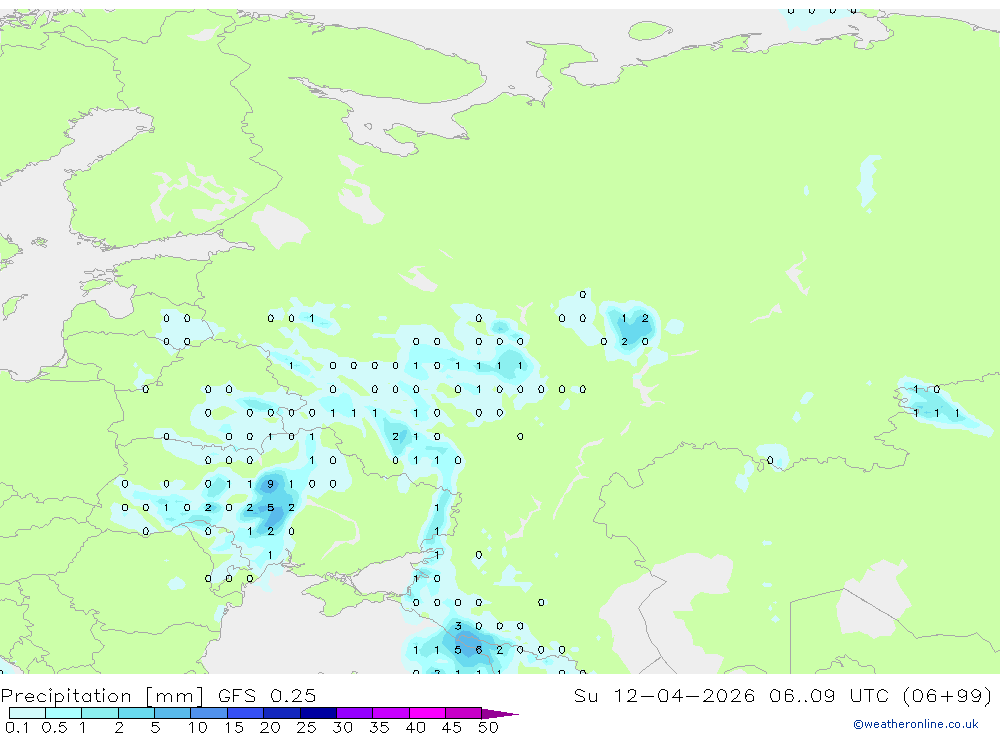
Task: Click the 45–50 mm legend color box
Action: (x=464, y=713)
